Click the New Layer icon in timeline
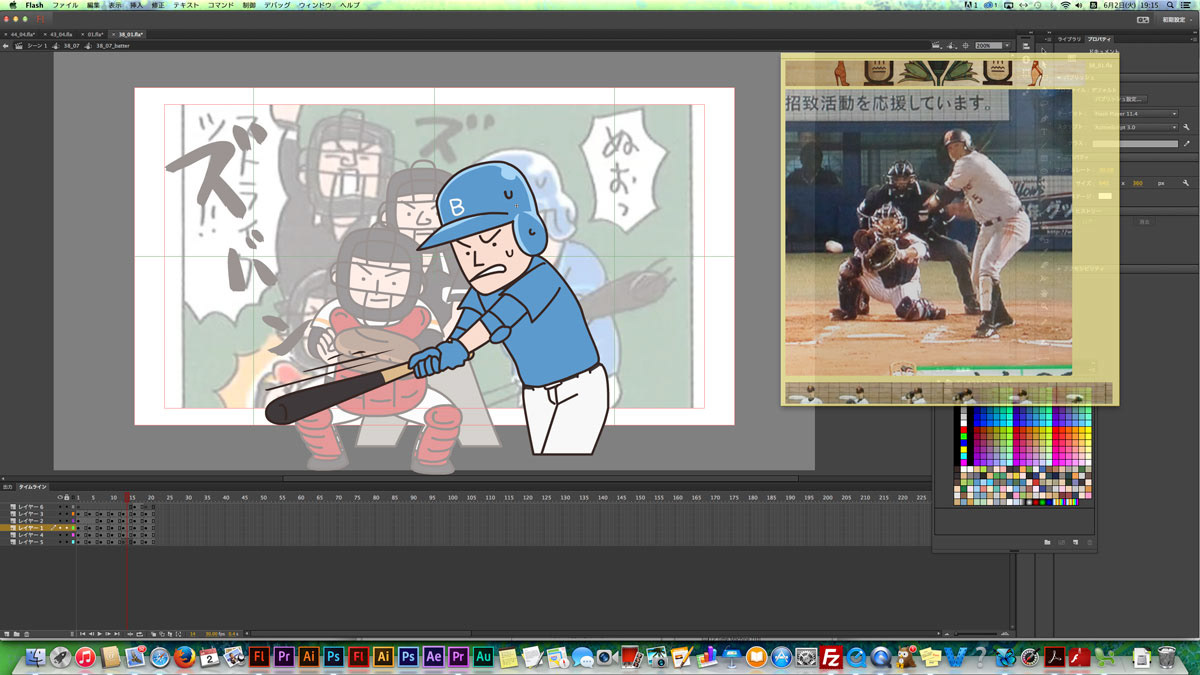1200x675 pixels. click(7, 634)
